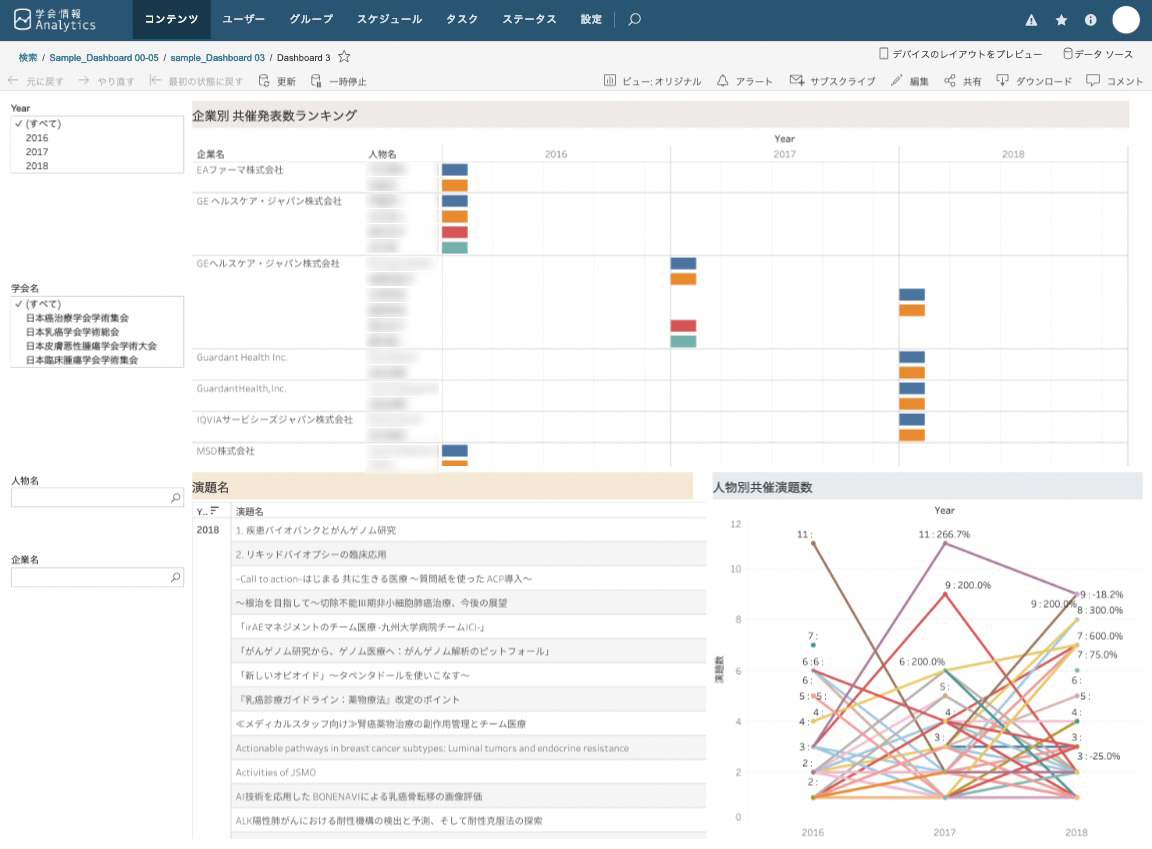
Task: Click the 更新 refresh icon
Action: pyautogui.click(x=264, y=81)
